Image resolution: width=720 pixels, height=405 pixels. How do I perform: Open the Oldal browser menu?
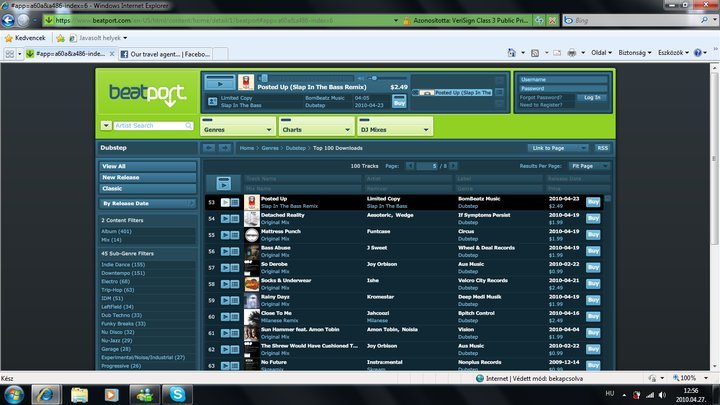tap(601, 53)
